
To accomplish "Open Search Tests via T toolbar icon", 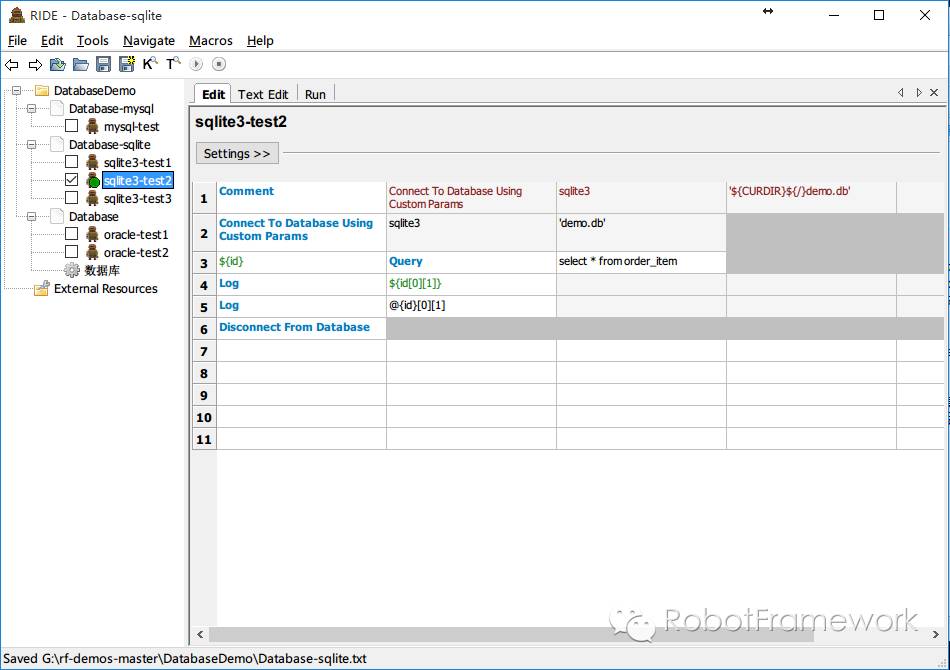I will click(x=173, y=64).
